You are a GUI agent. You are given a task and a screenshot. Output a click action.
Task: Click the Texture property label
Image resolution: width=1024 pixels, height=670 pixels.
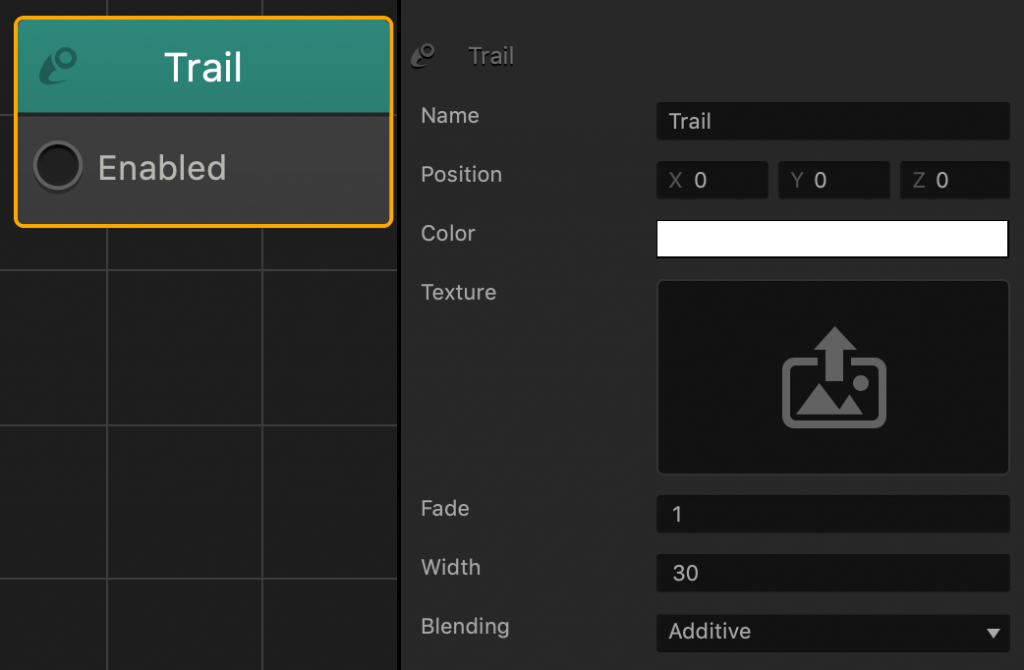coord(458,292)
